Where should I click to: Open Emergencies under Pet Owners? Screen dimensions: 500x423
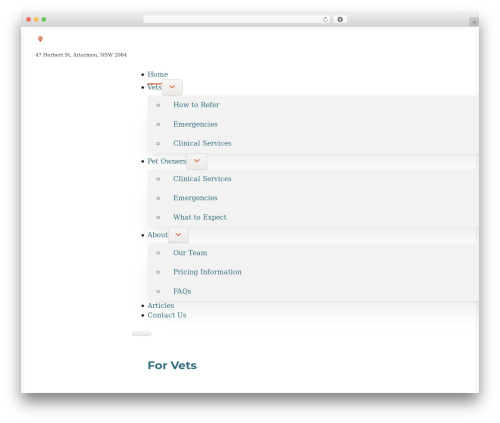click(x=195, y=198)
